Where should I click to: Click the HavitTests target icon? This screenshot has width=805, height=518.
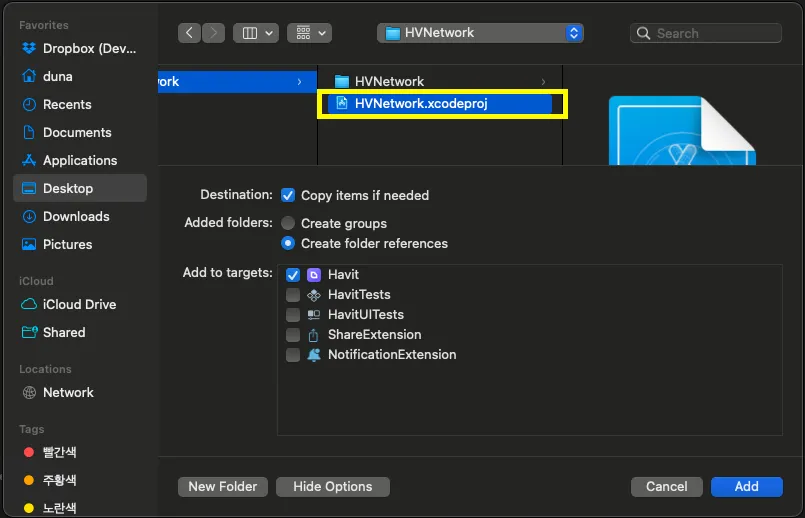tap(314, 295)
